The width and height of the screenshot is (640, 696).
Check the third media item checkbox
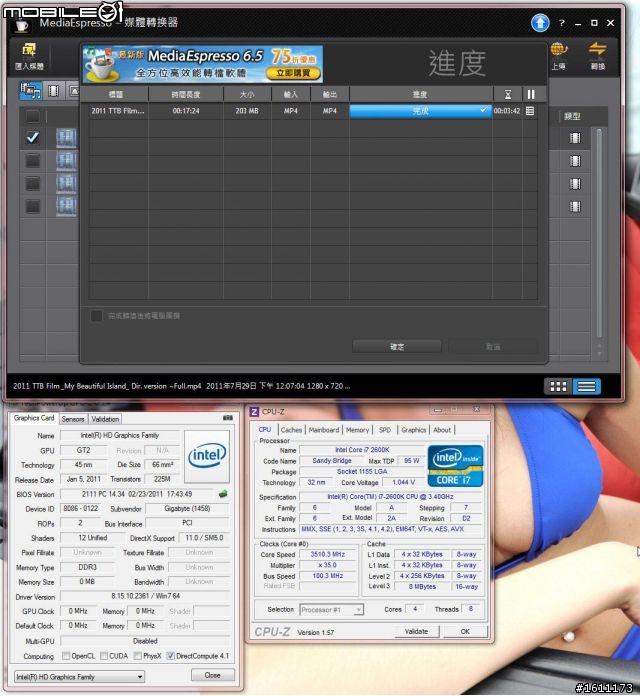click(x=32, y=184)
